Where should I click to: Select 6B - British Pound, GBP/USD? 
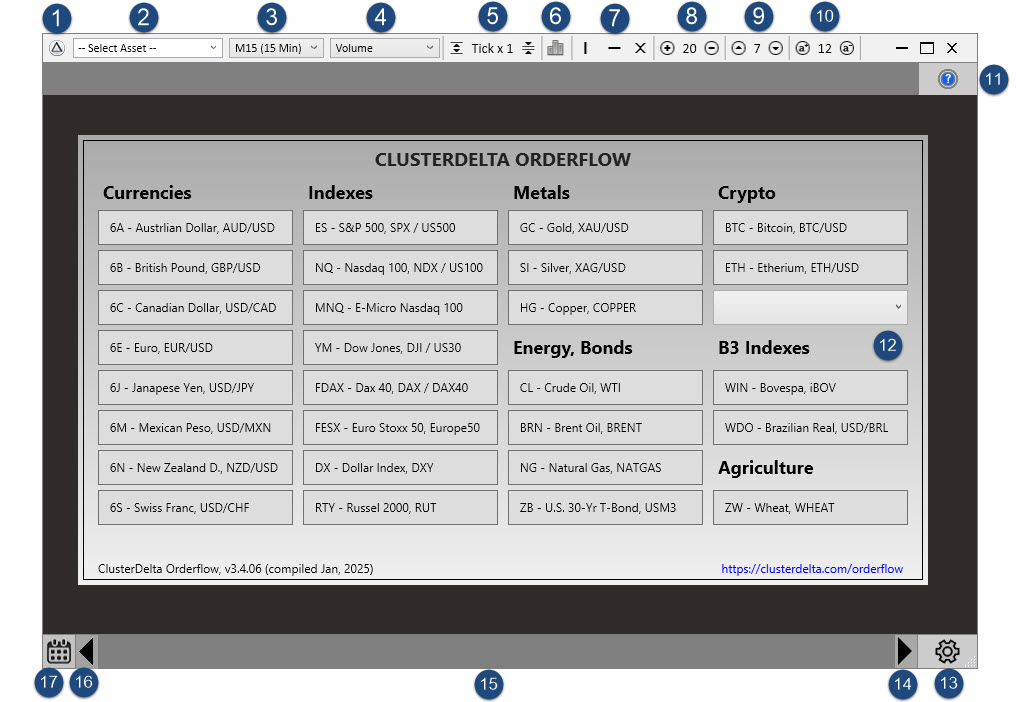tap(195, 267)
